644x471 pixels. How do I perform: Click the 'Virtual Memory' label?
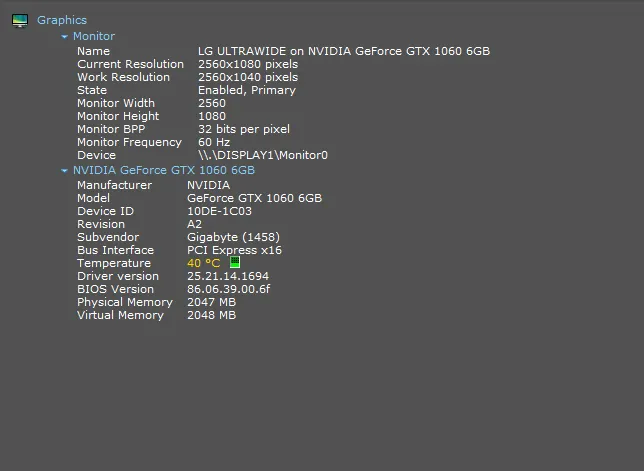point(120,315)
